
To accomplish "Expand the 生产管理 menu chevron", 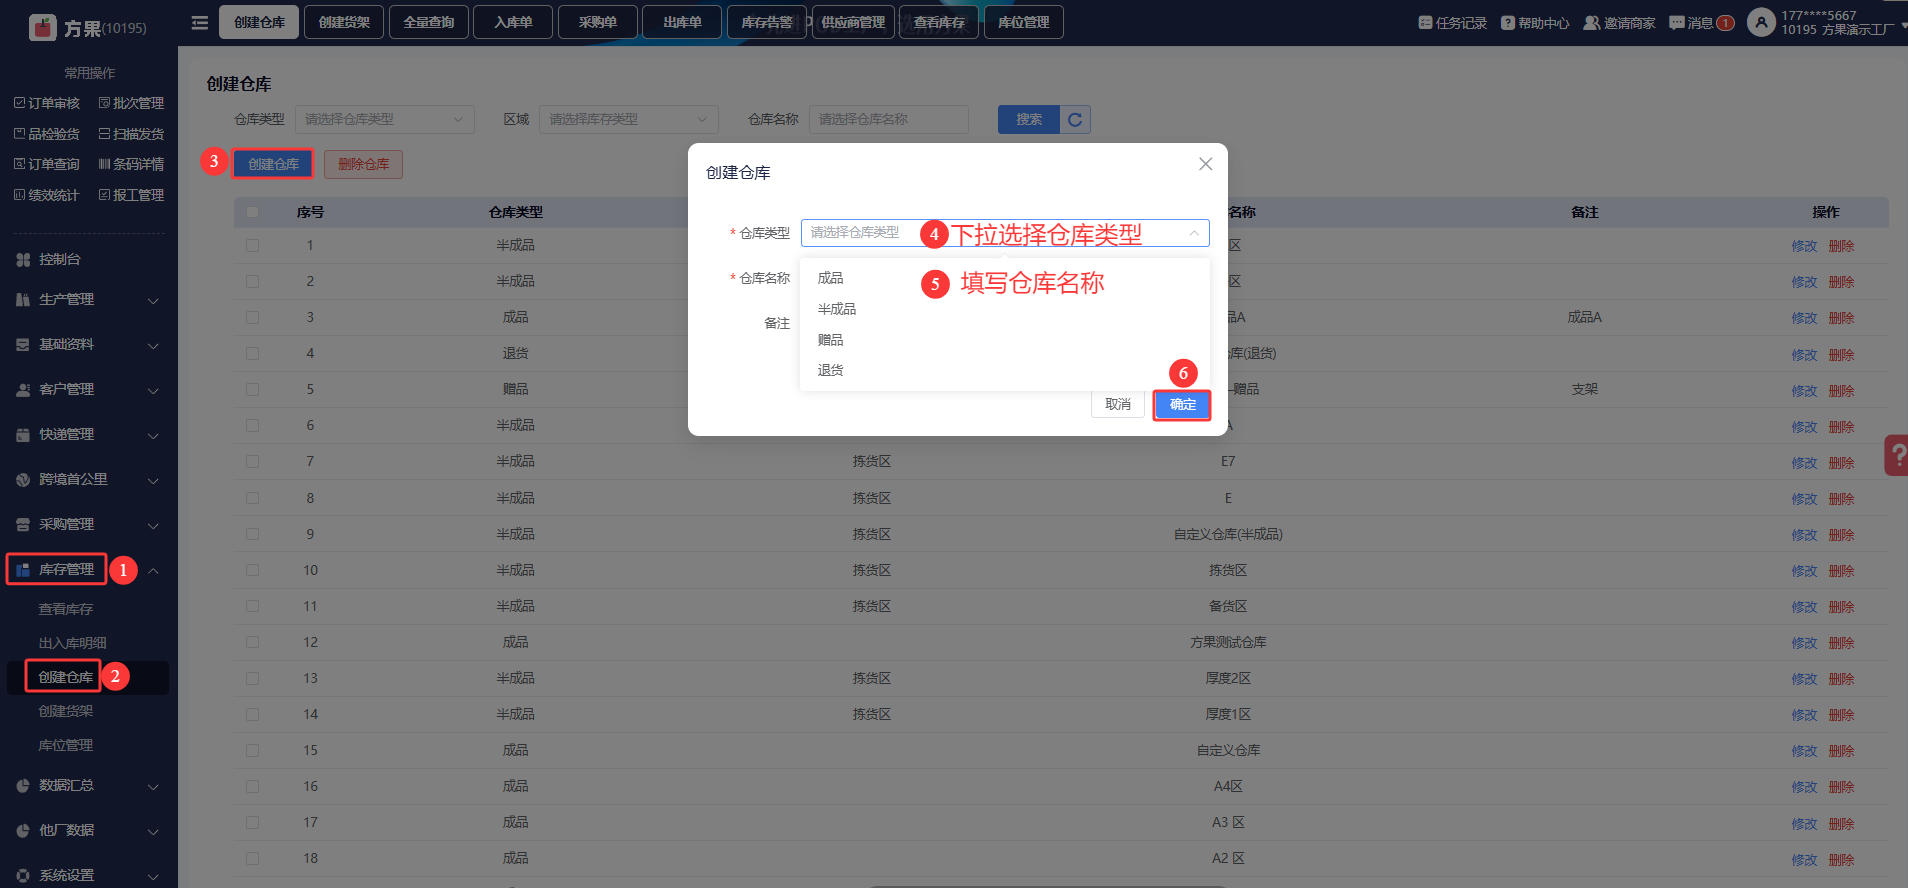I will point(153,300).
